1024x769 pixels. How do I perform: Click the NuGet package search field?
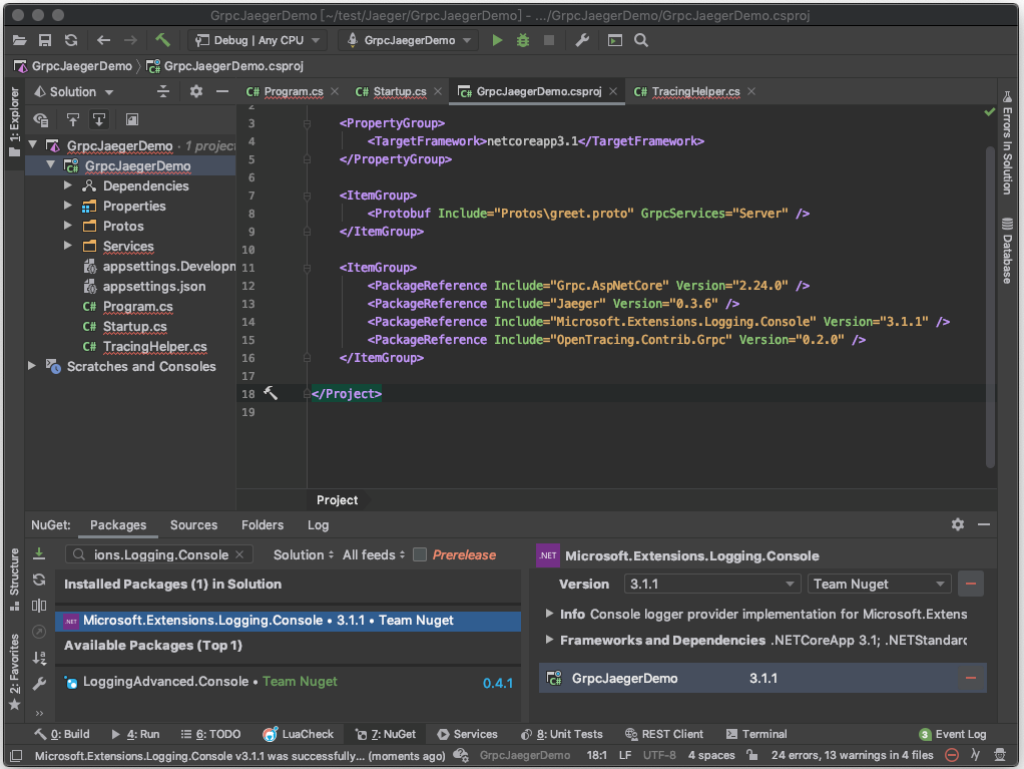coord(159,555)
